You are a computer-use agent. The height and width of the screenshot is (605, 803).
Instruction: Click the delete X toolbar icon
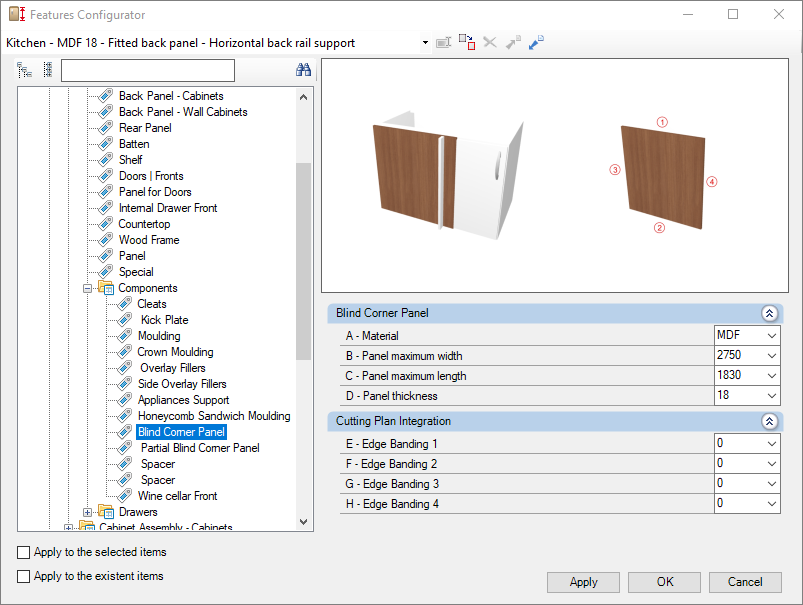point(490,43)
